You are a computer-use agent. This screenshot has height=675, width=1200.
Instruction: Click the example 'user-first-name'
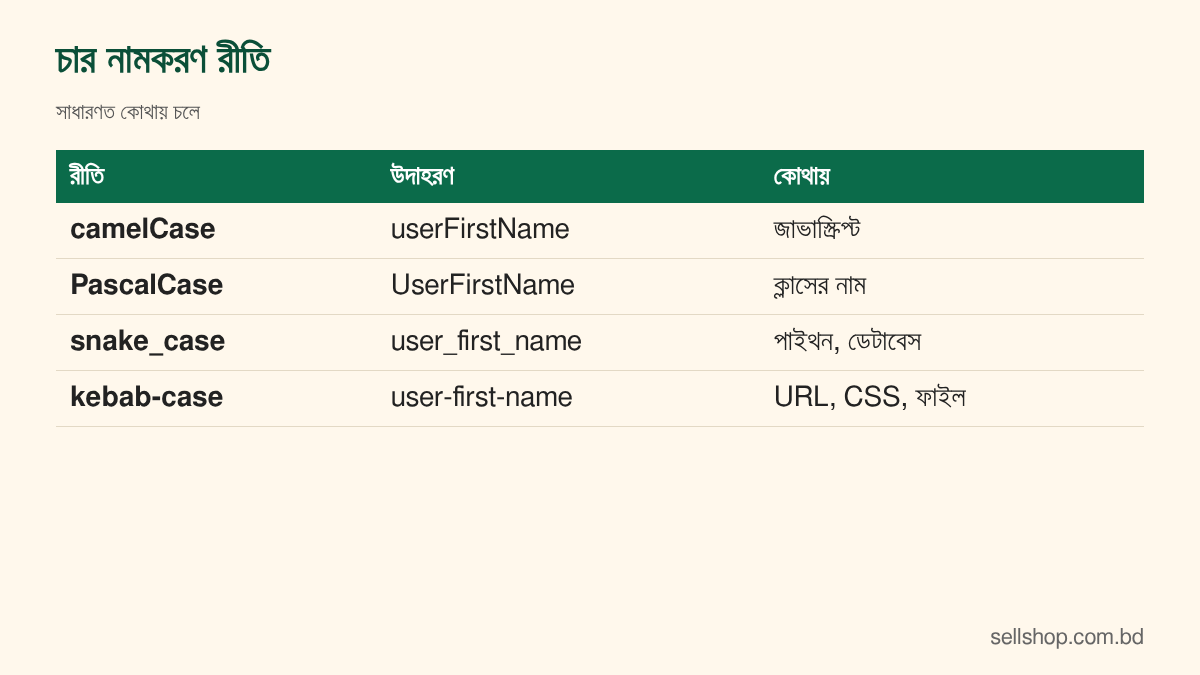[x=482, y=397]
